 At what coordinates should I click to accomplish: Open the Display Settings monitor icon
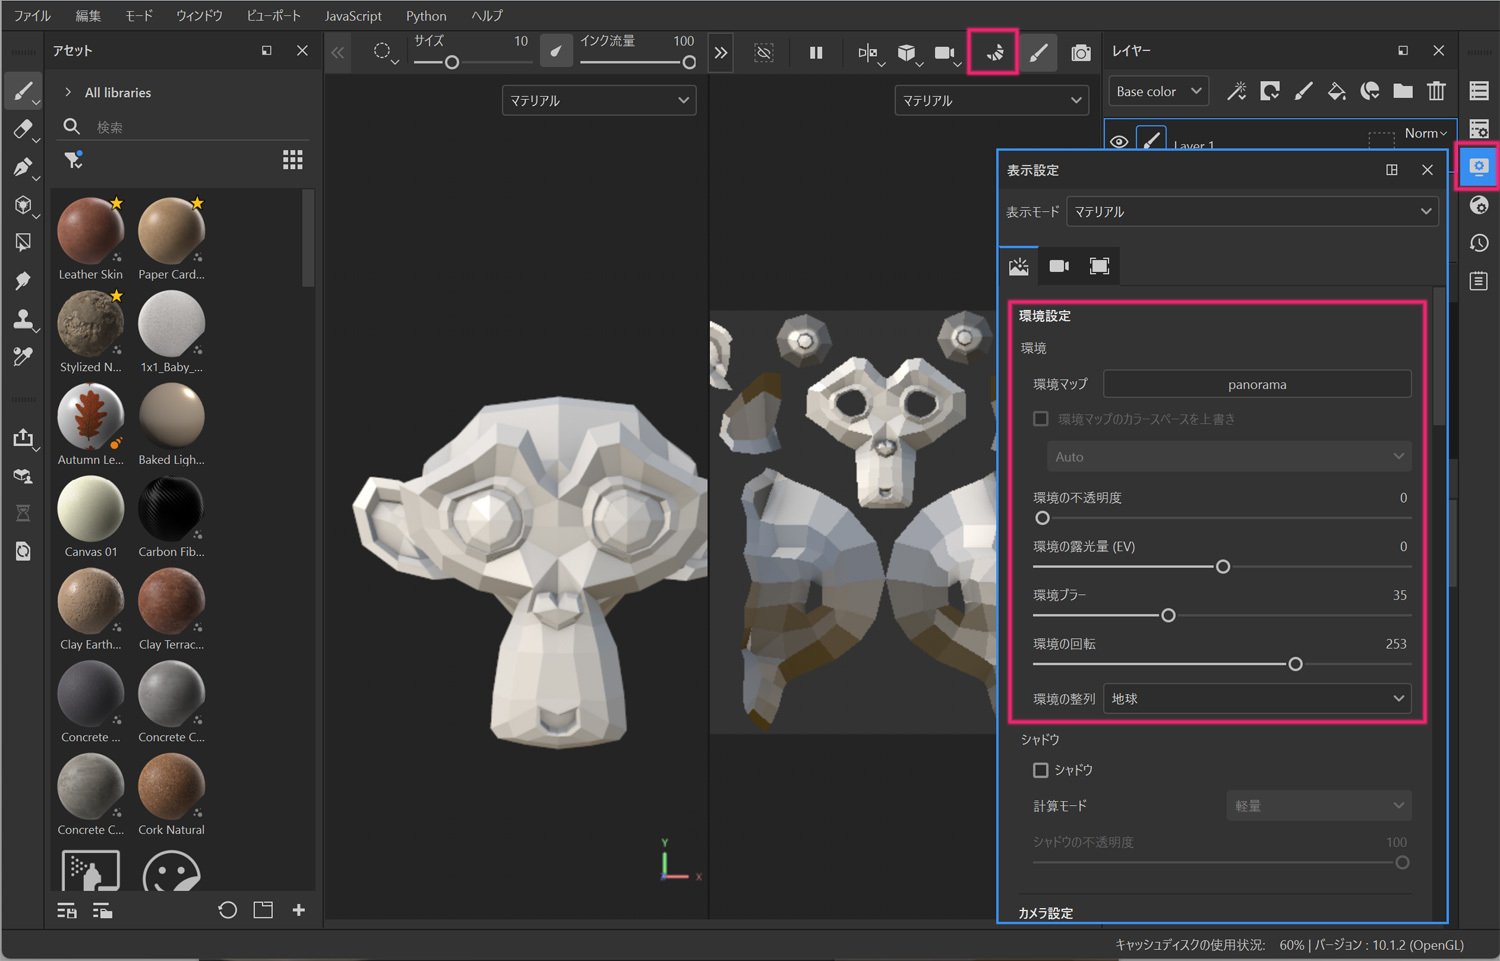(1479, 166)
